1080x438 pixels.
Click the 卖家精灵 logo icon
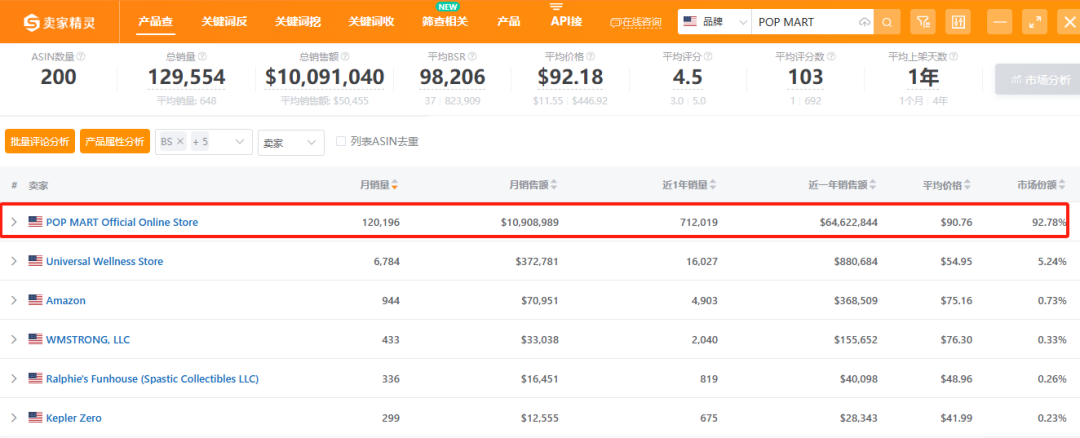(x=32, y=23)
